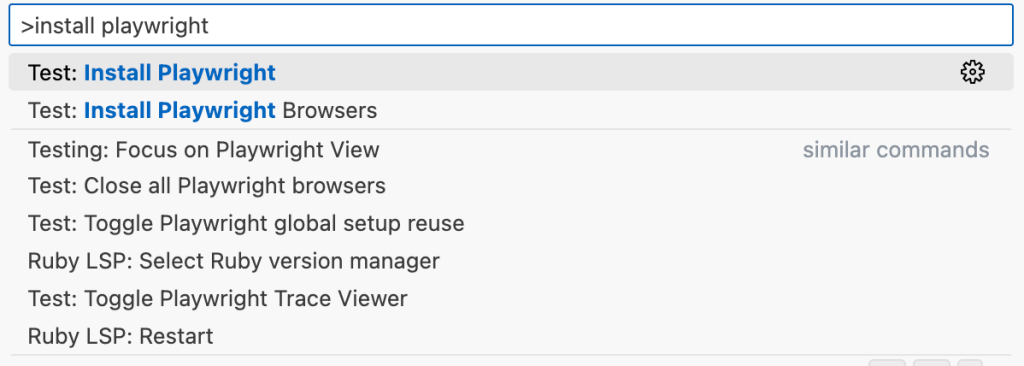The width and height of the screenshot is (1024, 366).
Task: Click the narrowest keycap at the bottom-right edge
Action: (x=970, y=363)
